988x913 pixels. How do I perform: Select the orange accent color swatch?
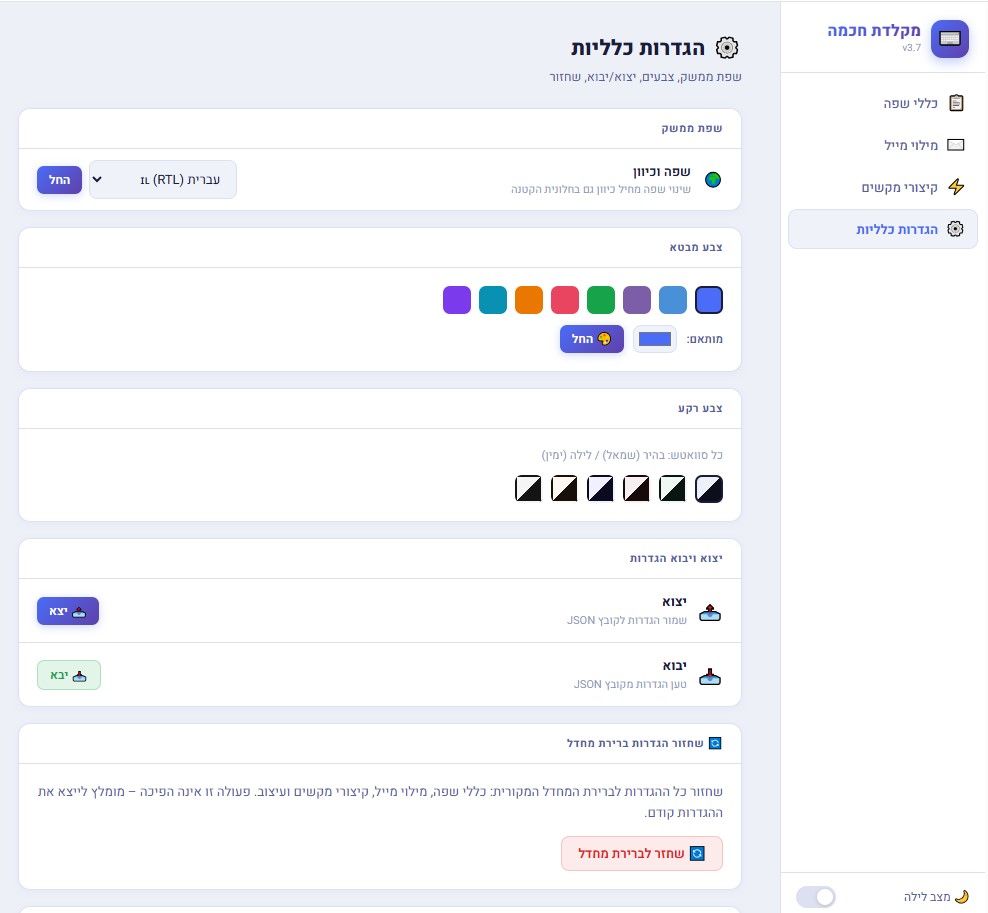[x=529, y=300]
